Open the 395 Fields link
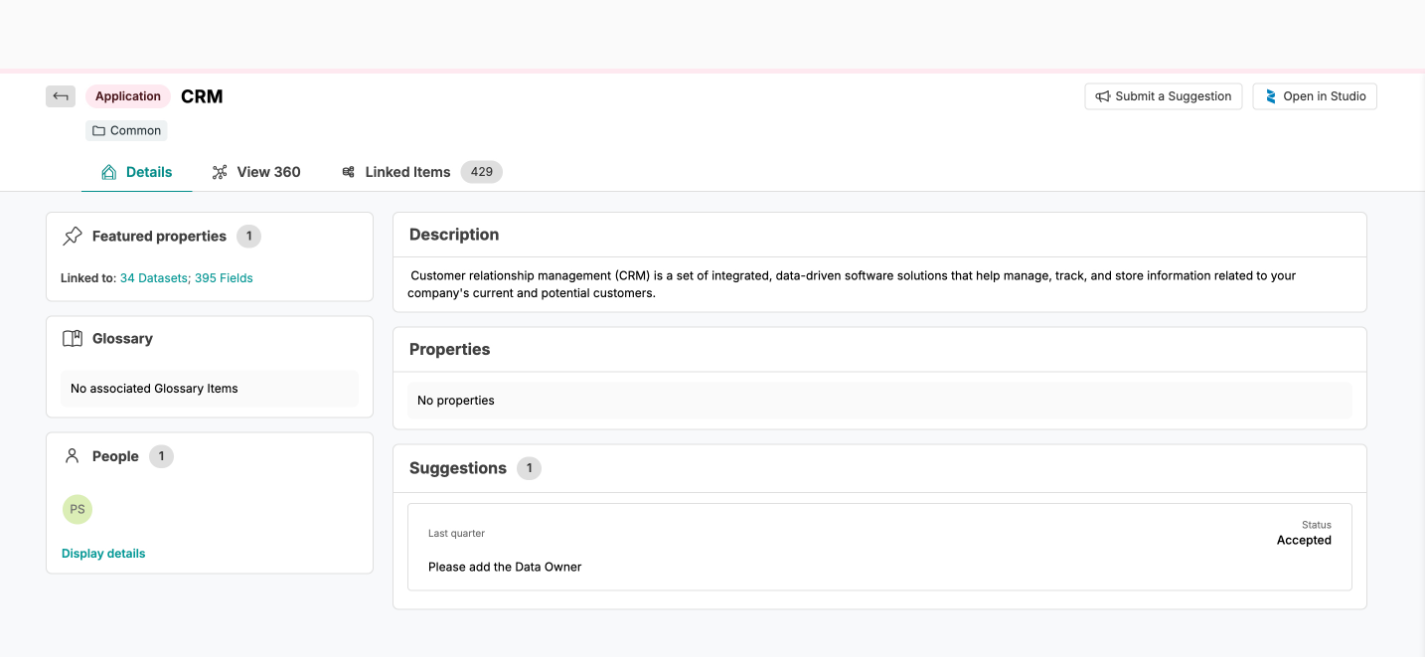The width and height of the screenshot is (1425, 657). [x=224, y=278]
